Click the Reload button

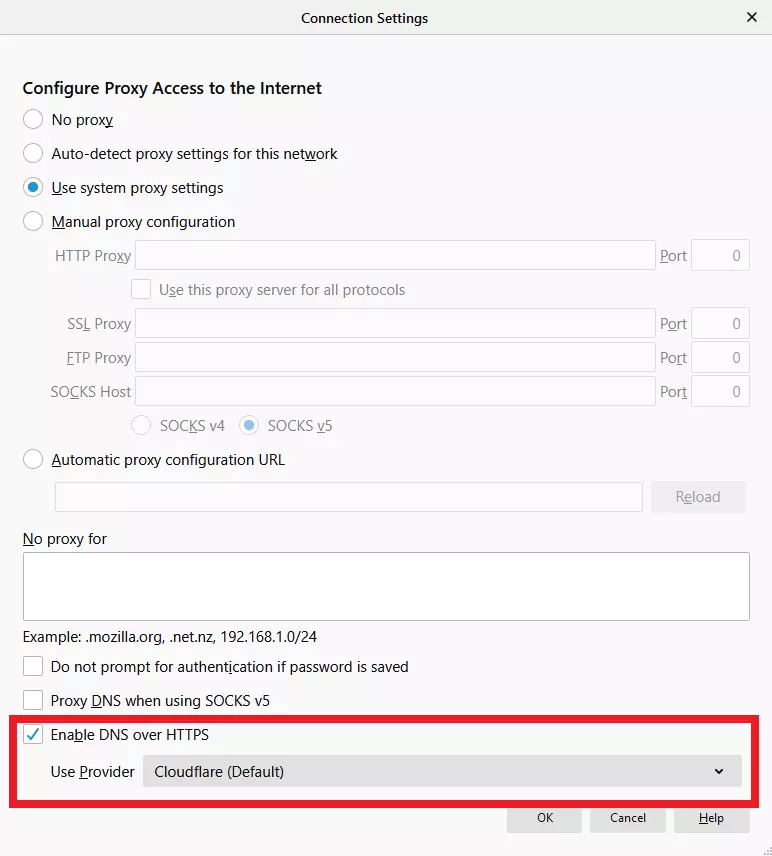click(697, 497)
